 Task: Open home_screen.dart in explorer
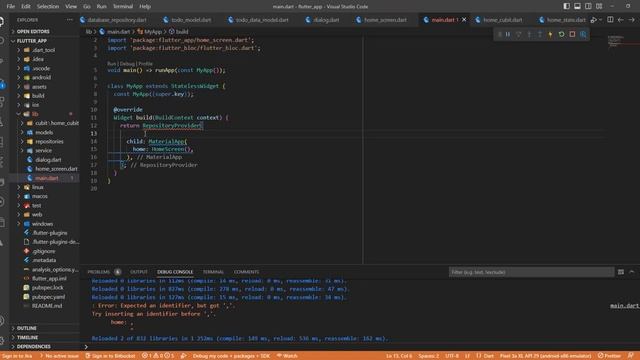(x=44, y=169)
